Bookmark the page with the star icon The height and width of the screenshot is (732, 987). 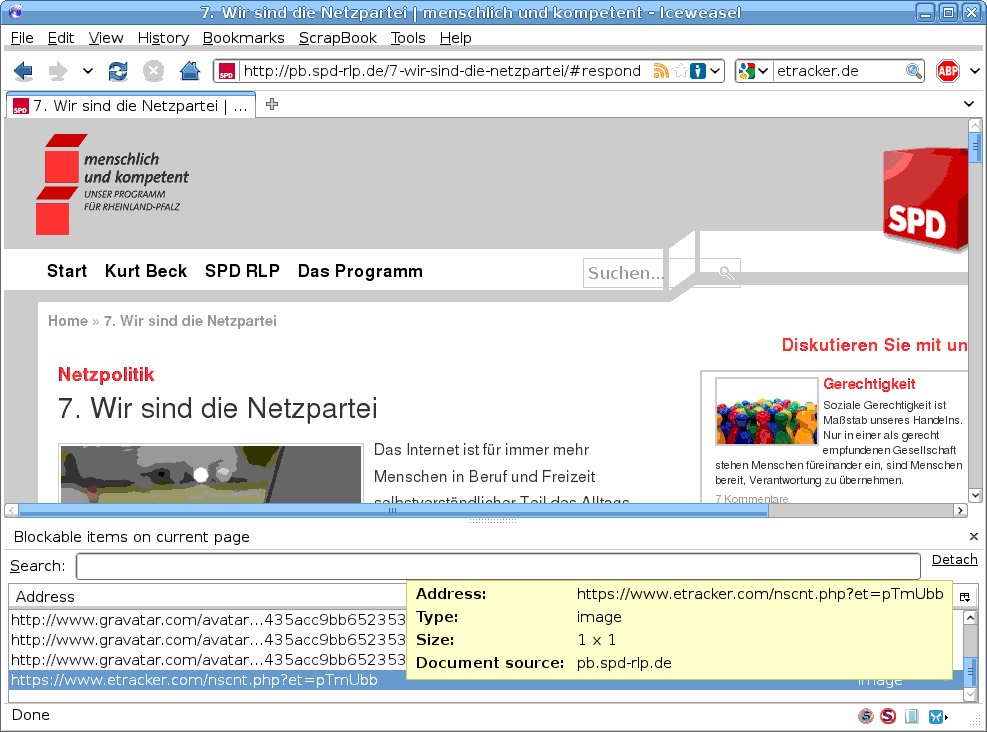pyautogui.click(x=680, y=71)
